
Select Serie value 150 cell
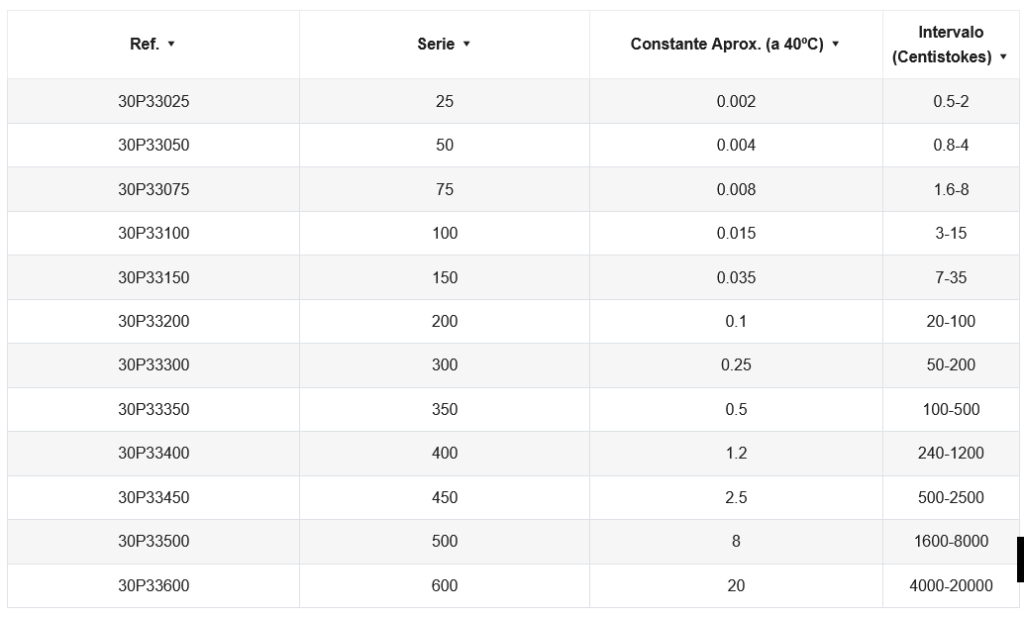click(445, 277)
